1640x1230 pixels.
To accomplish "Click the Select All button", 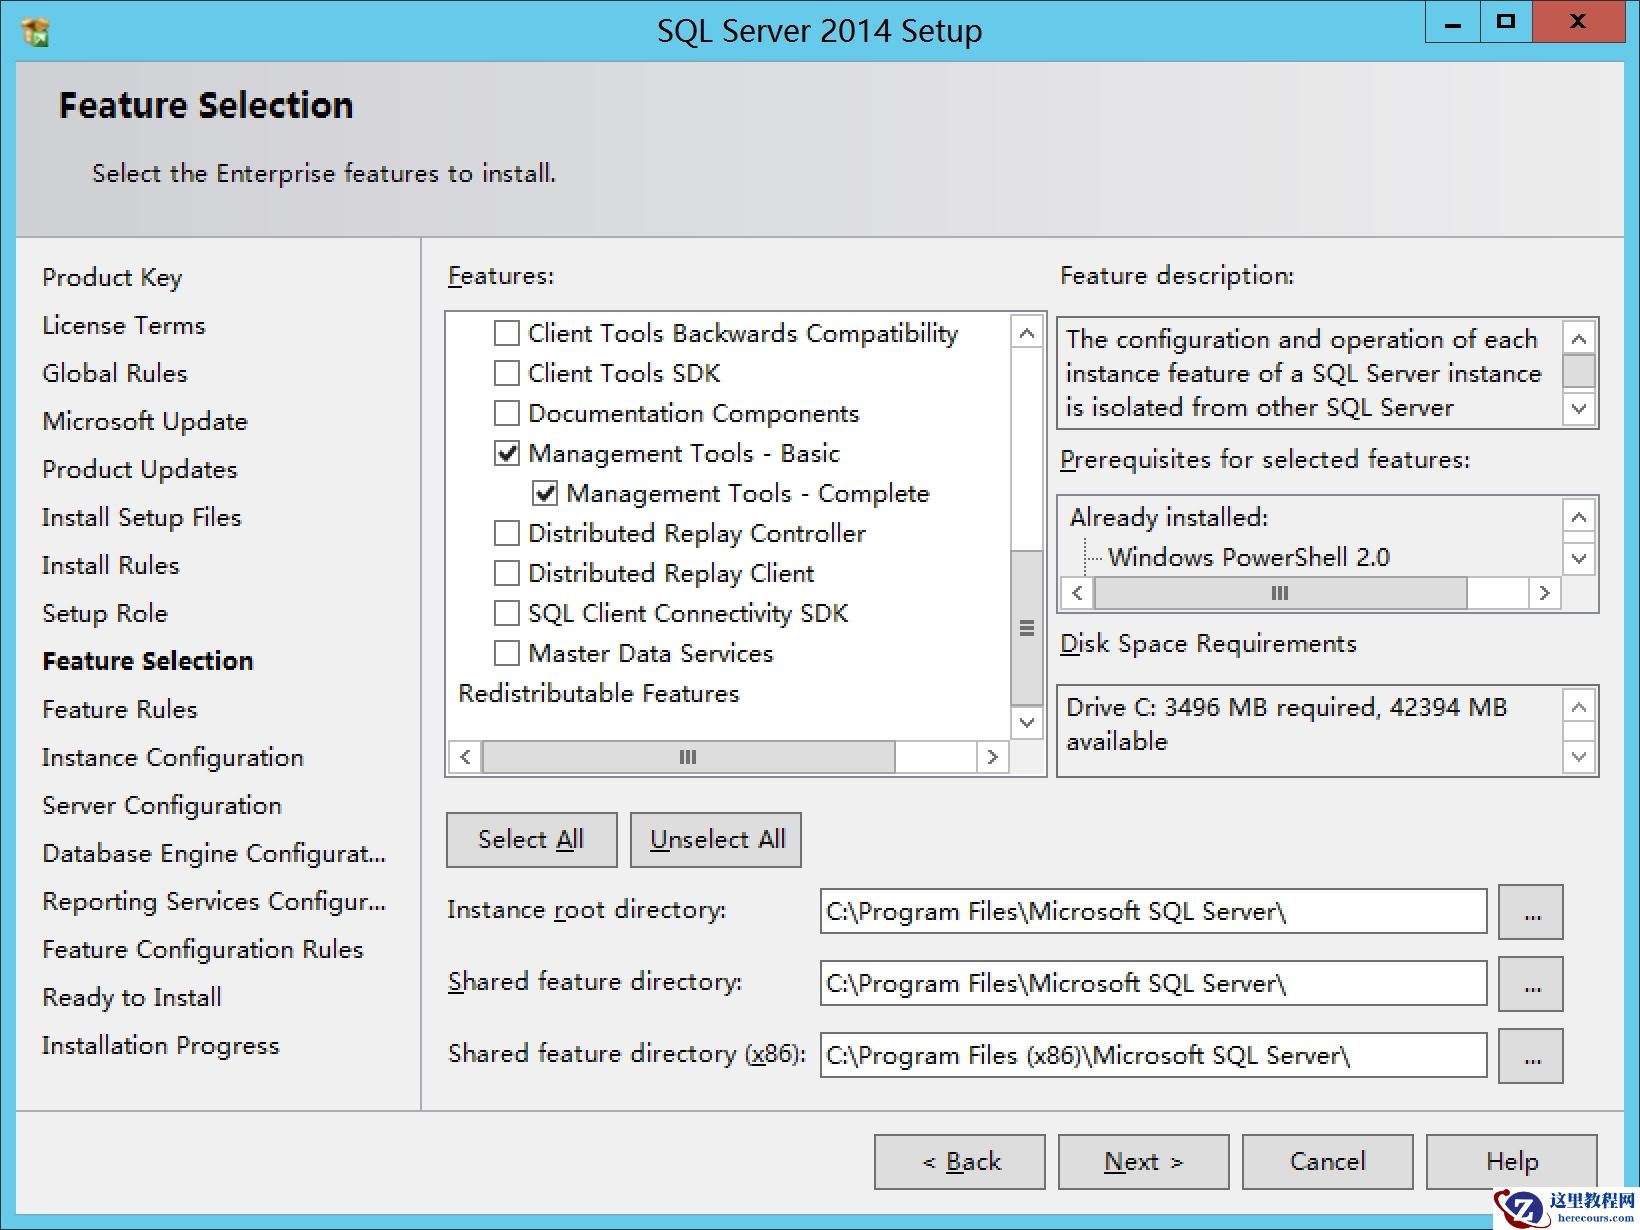I will click(x=531, y=840).
